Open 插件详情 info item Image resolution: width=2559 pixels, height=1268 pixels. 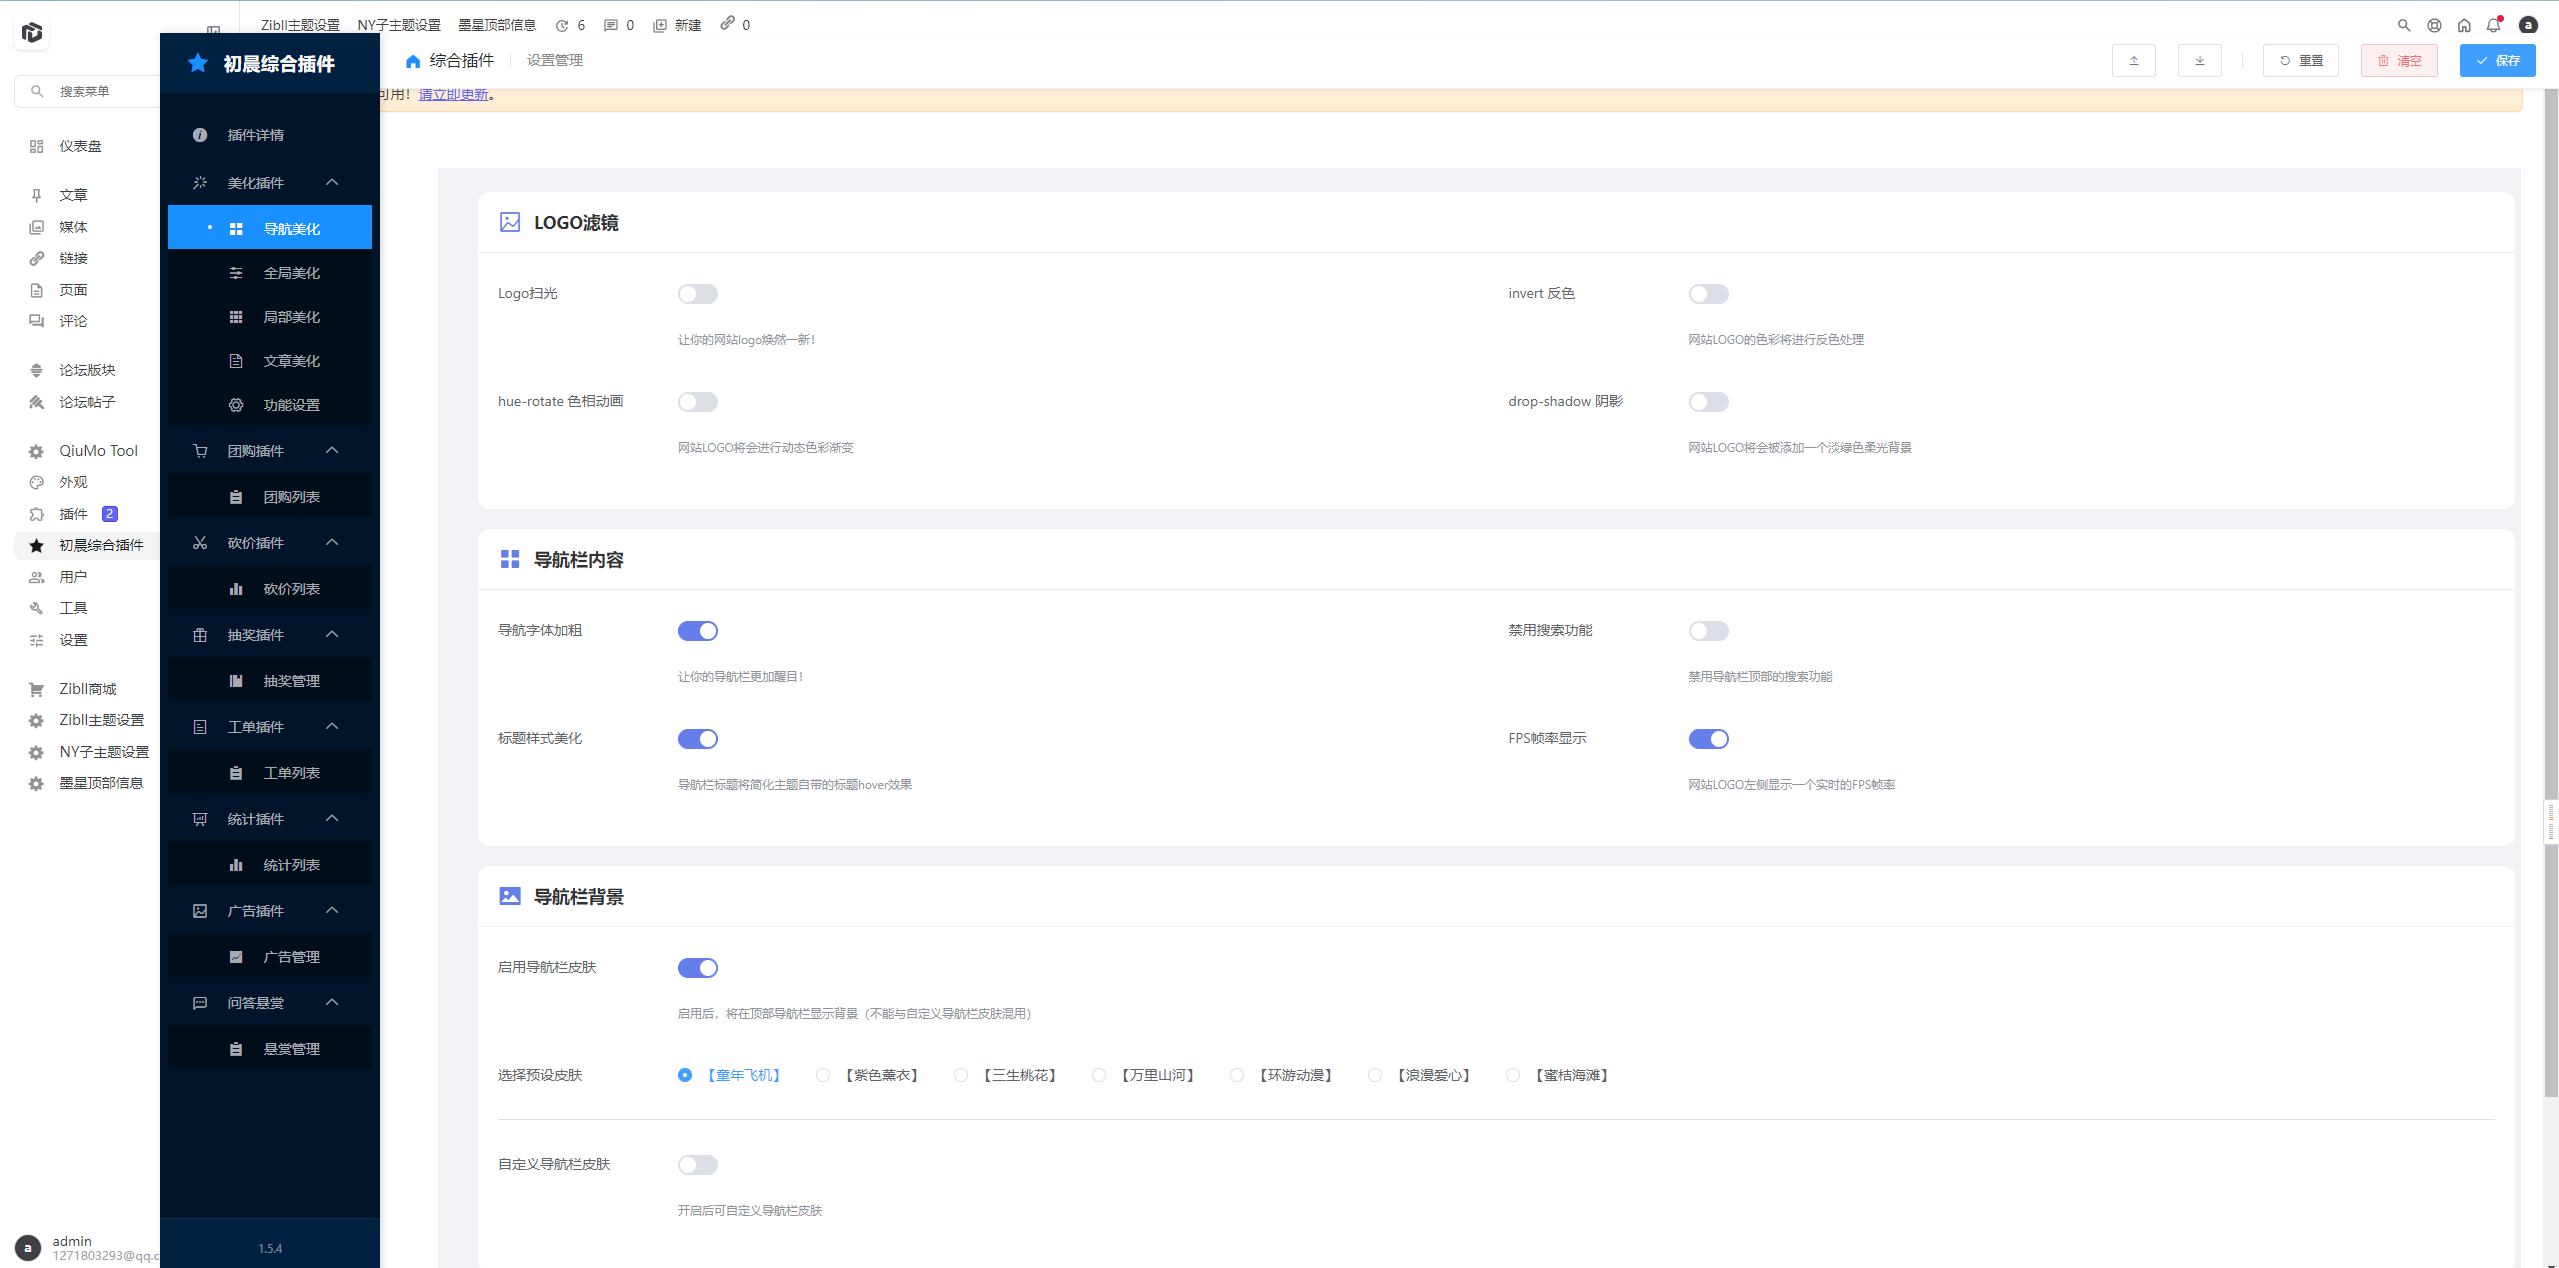(x=255, y=135)
